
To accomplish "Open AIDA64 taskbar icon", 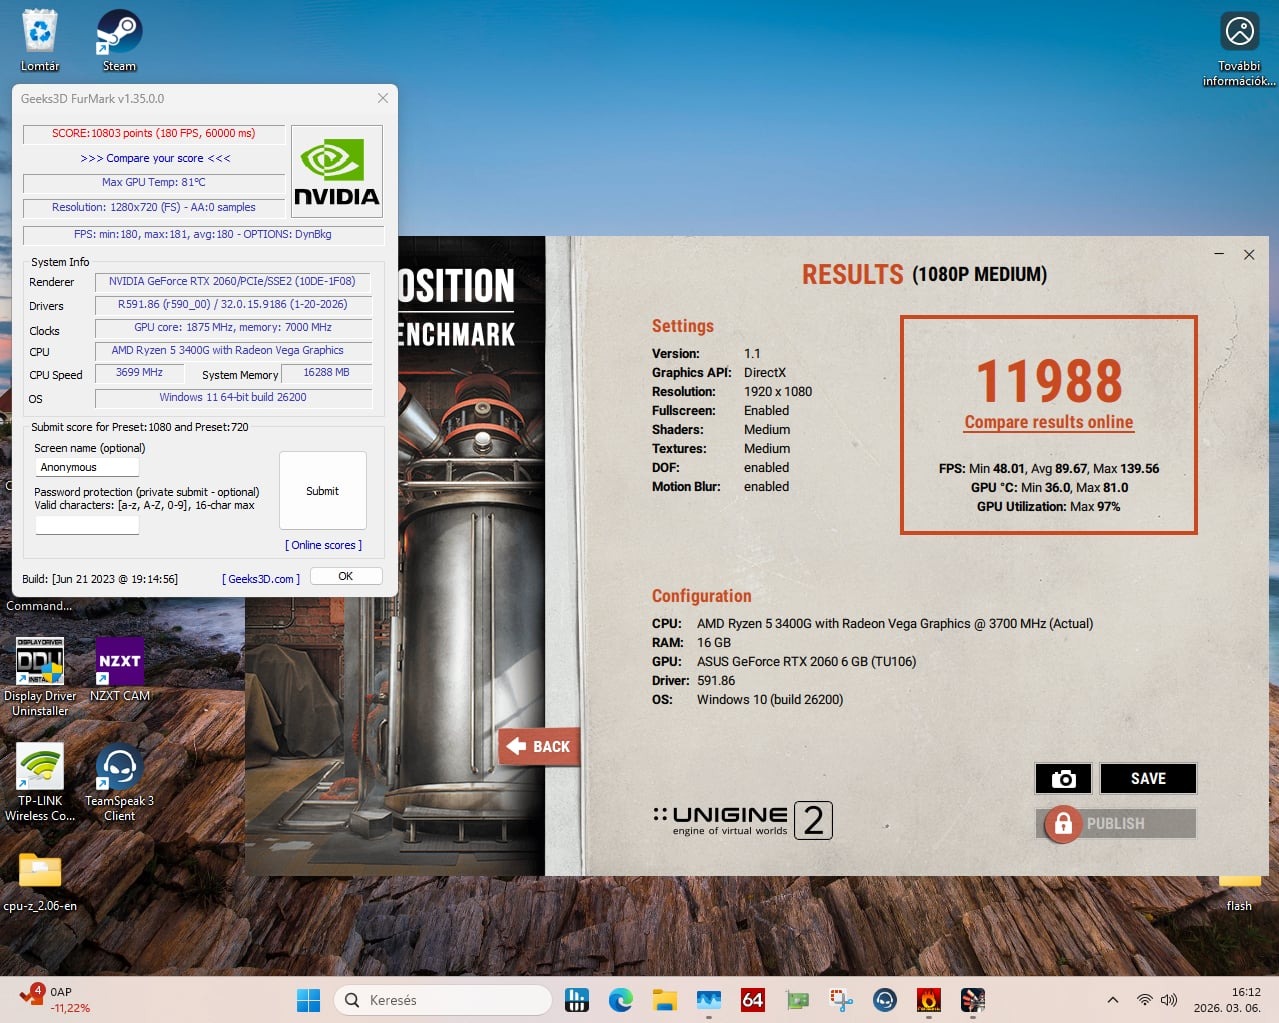I will click(x=753, y=999).
